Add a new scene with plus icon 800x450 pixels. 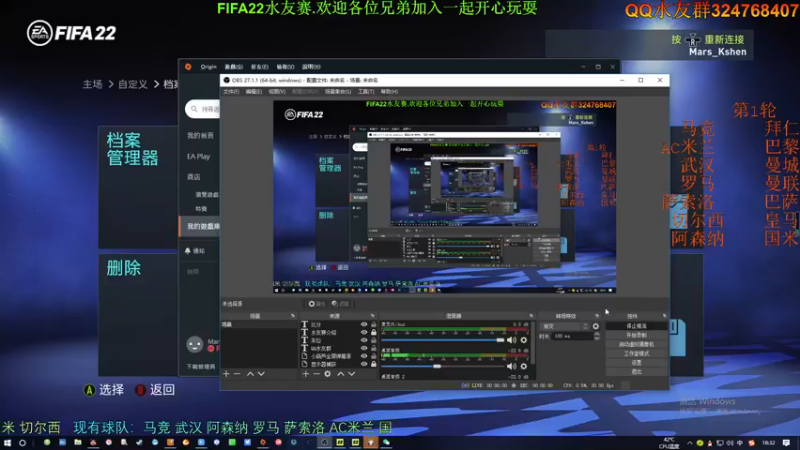pyautogui.click(x=227, y=374)
